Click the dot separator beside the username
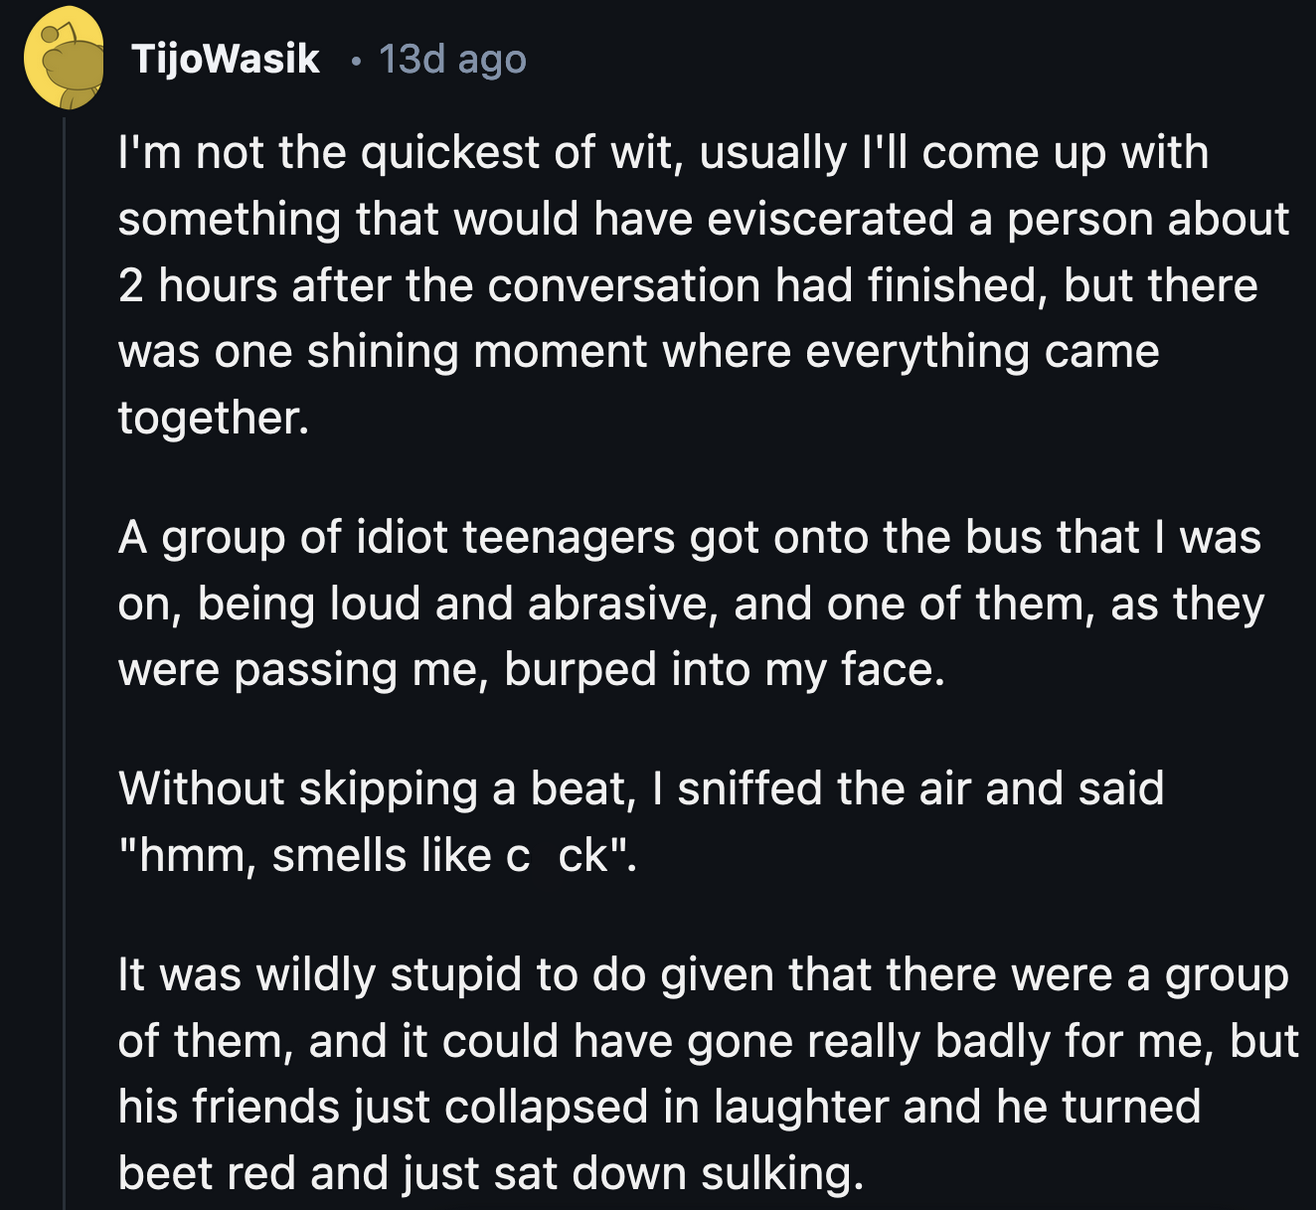1316x1210 pixels. pos(355,61)
